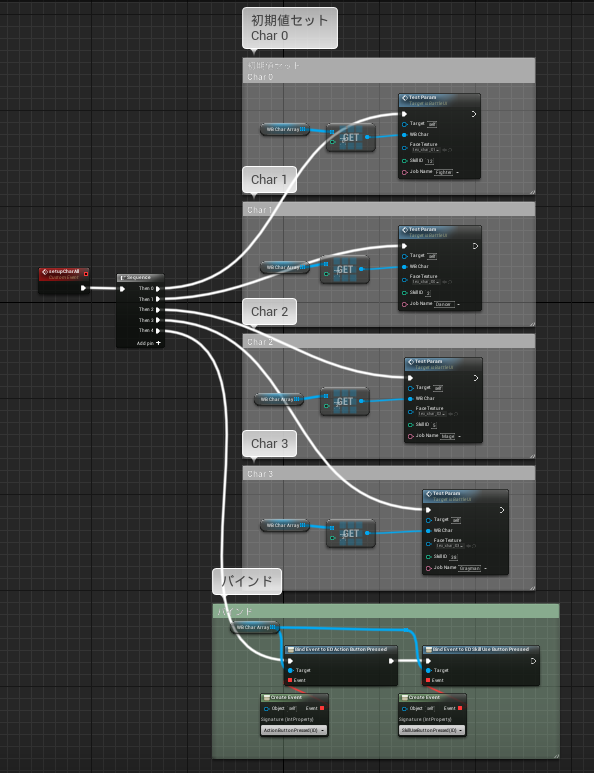Select the Char 3 comment header bar

[388, 473]
